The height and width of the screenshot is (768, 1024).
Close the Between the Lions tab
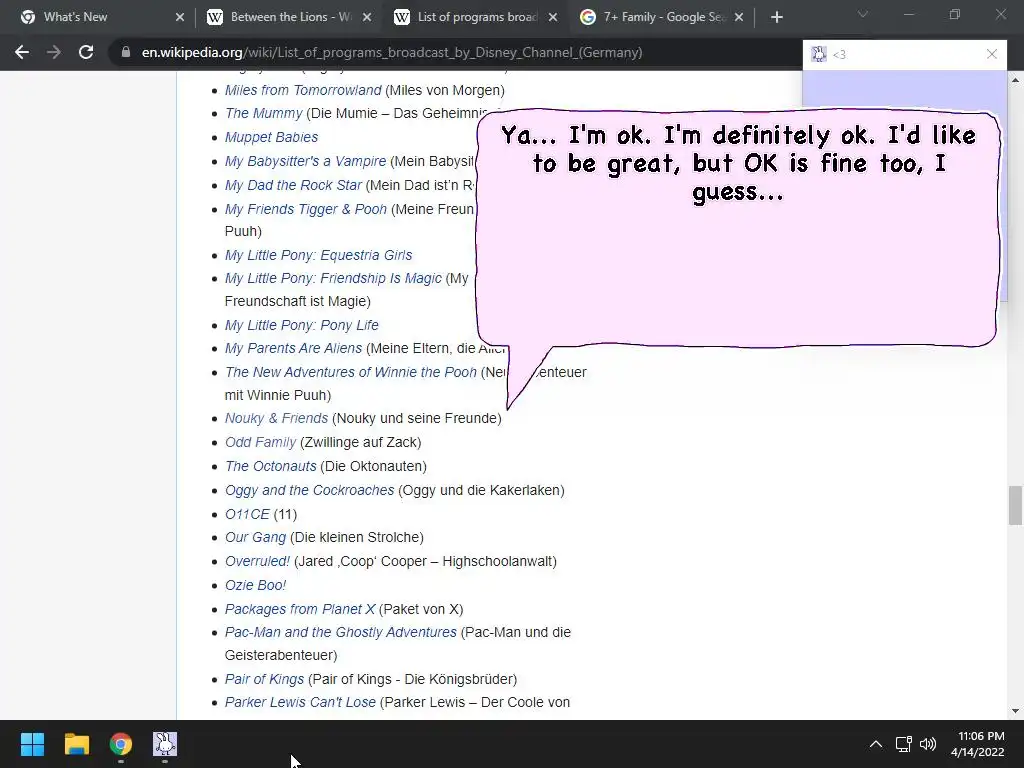click(367, 17)
